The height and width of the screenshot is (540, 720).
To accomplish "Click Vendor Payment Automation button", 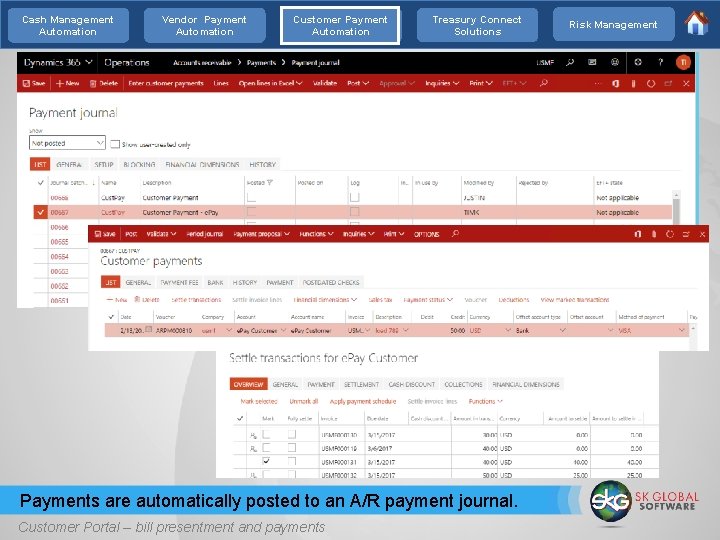I will pyautogui.click(x=204, y=25).
